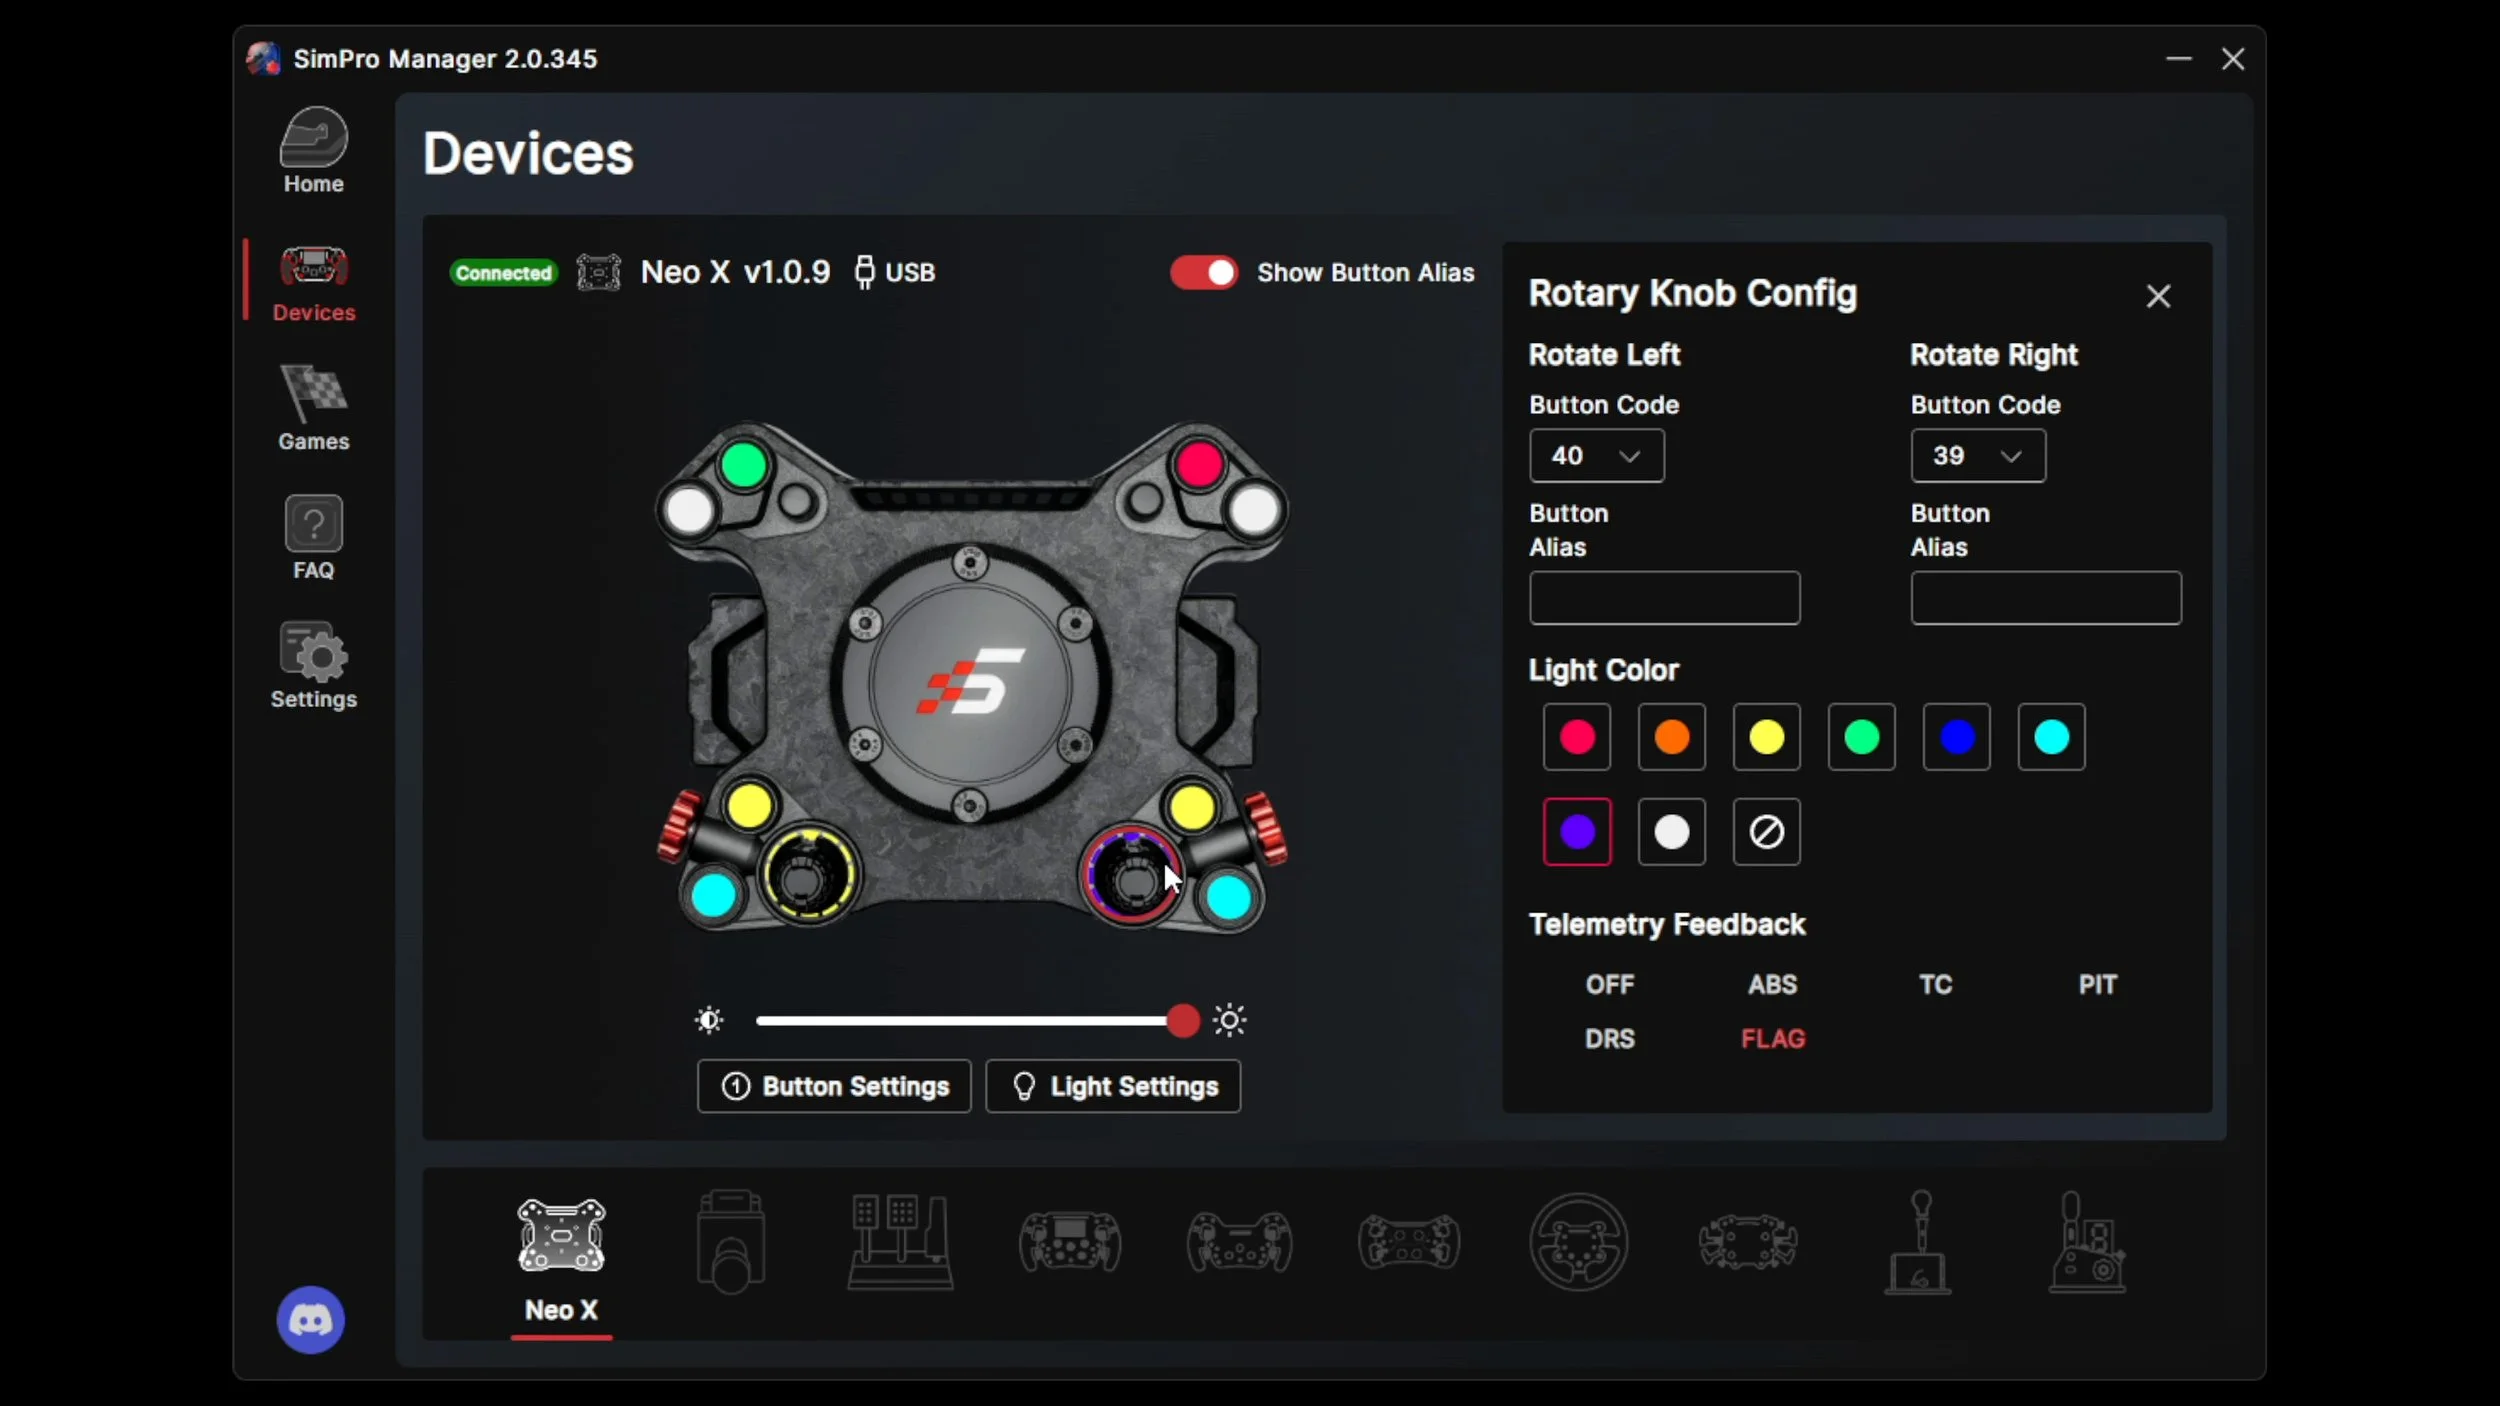2500x1406 pixels.
Task: Open Rotate Right button code dropdown
Action: [1978, 456]
